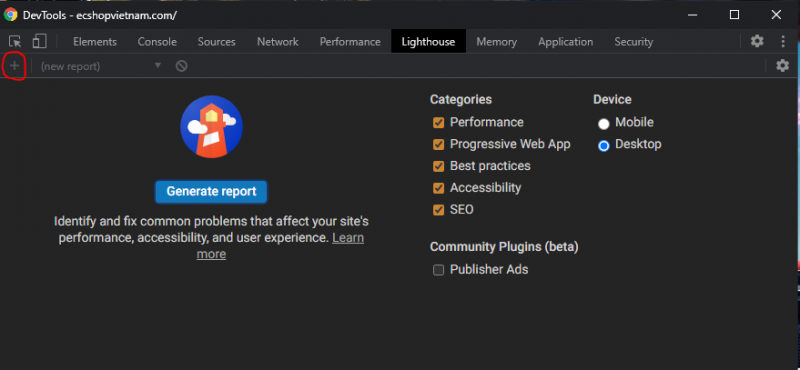Screen dimensions: 800x370
Task: Open DevTools settings gear beside the tabs
Action: tap(757, 41)
